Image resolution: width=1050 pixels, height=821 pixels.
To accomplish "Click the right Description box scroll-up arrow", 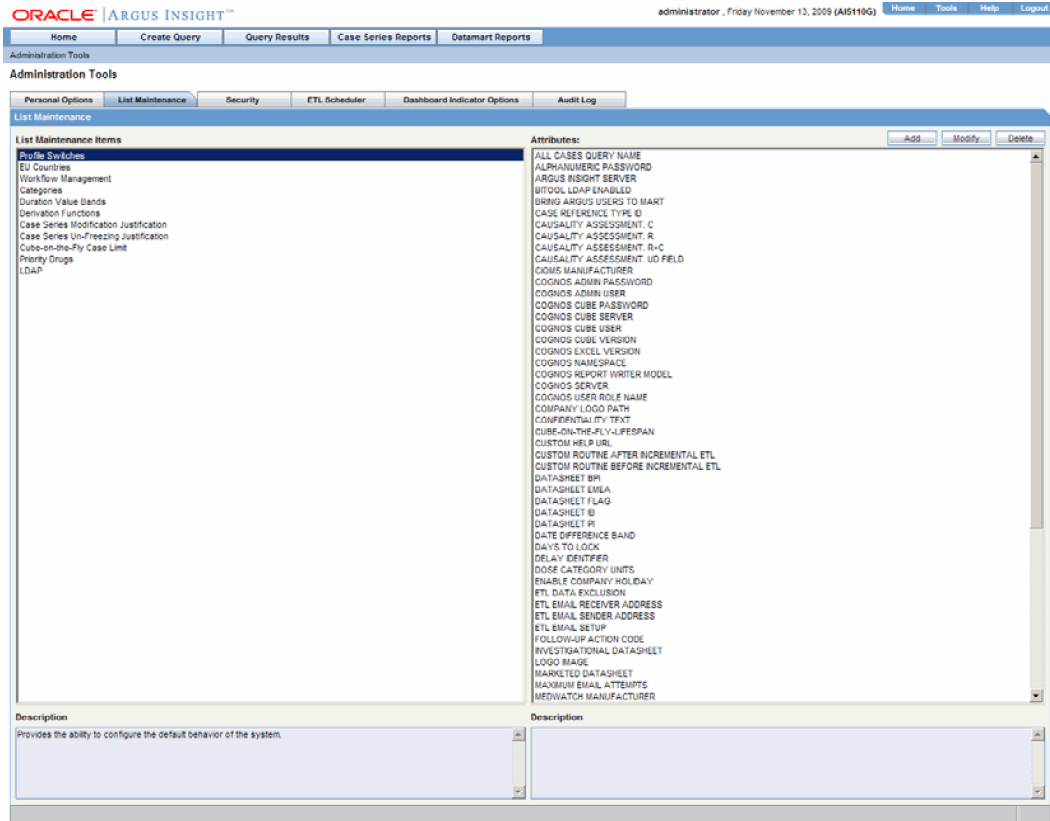I will [1037, 735].
